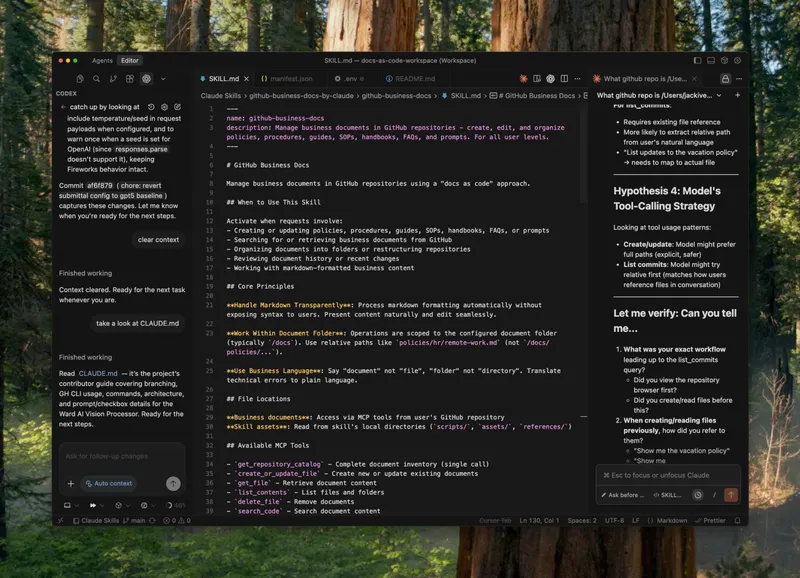Open the ellipsis menu in the editor tab bar
Viewport: 800px width, 578px height.
pyautogui.click(x=578, y=78)
